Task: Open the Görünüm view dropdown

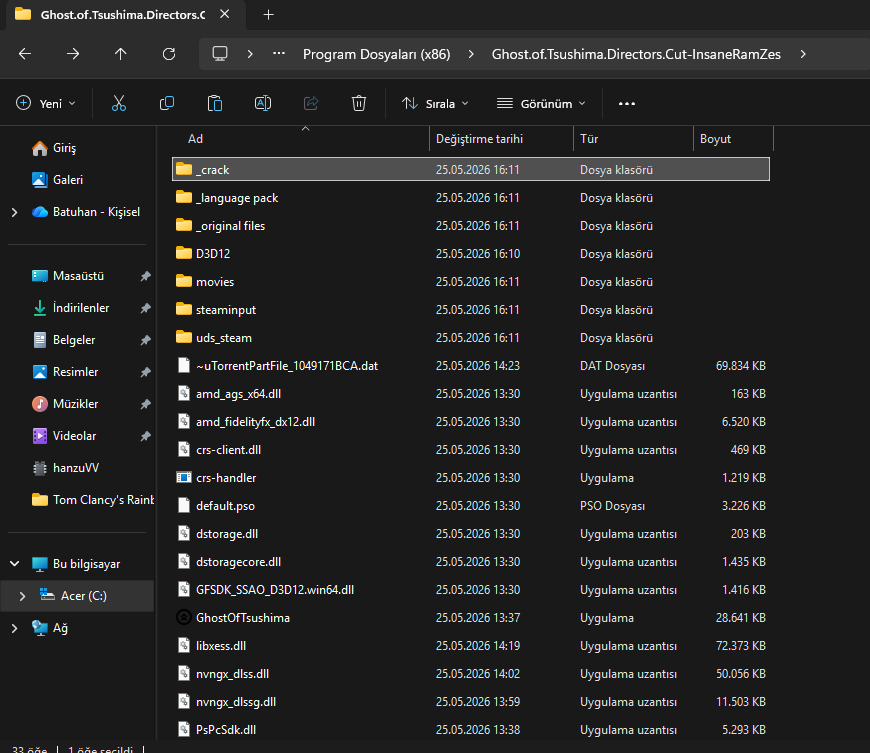Action: coord(541,103)
